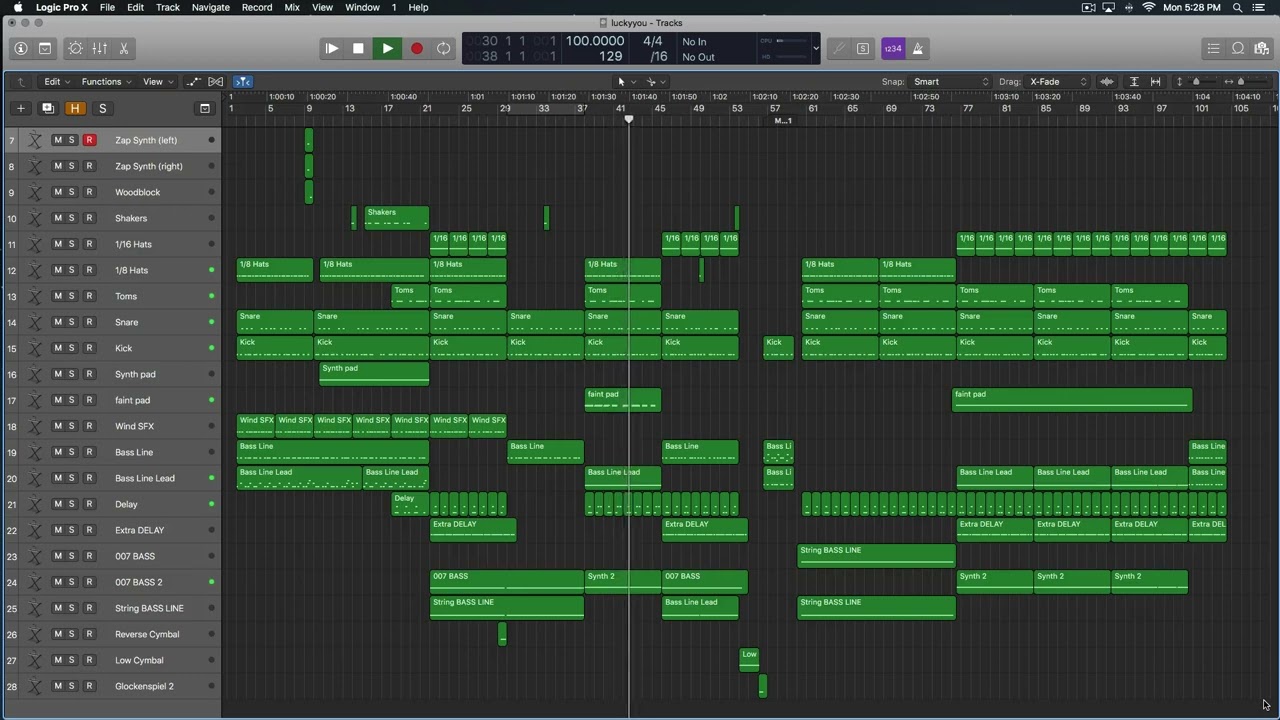Open the Snap Smart dropdown
1280x720 pixels.
point(950,81)
